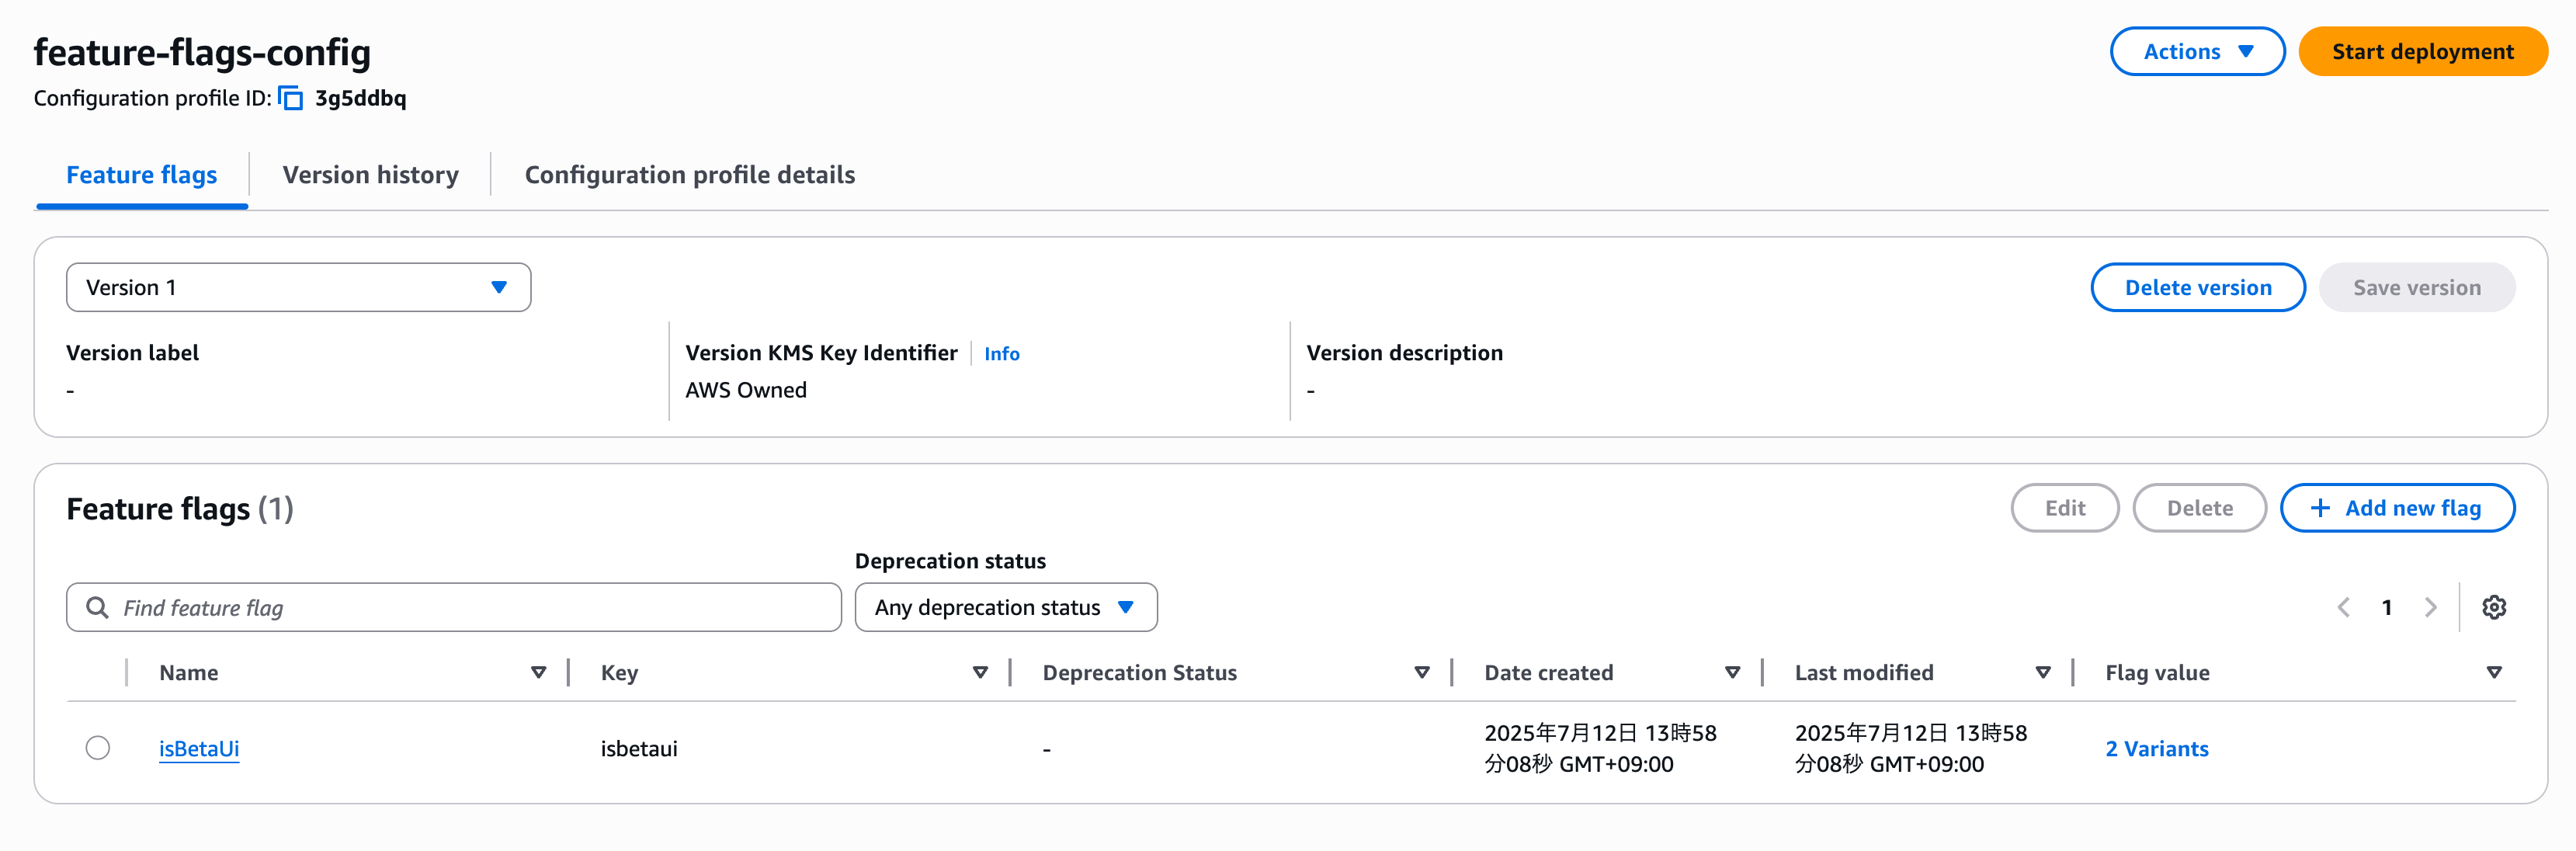
Task: Copy the configuration profile ID icon
Action: [x=291, y=98]
